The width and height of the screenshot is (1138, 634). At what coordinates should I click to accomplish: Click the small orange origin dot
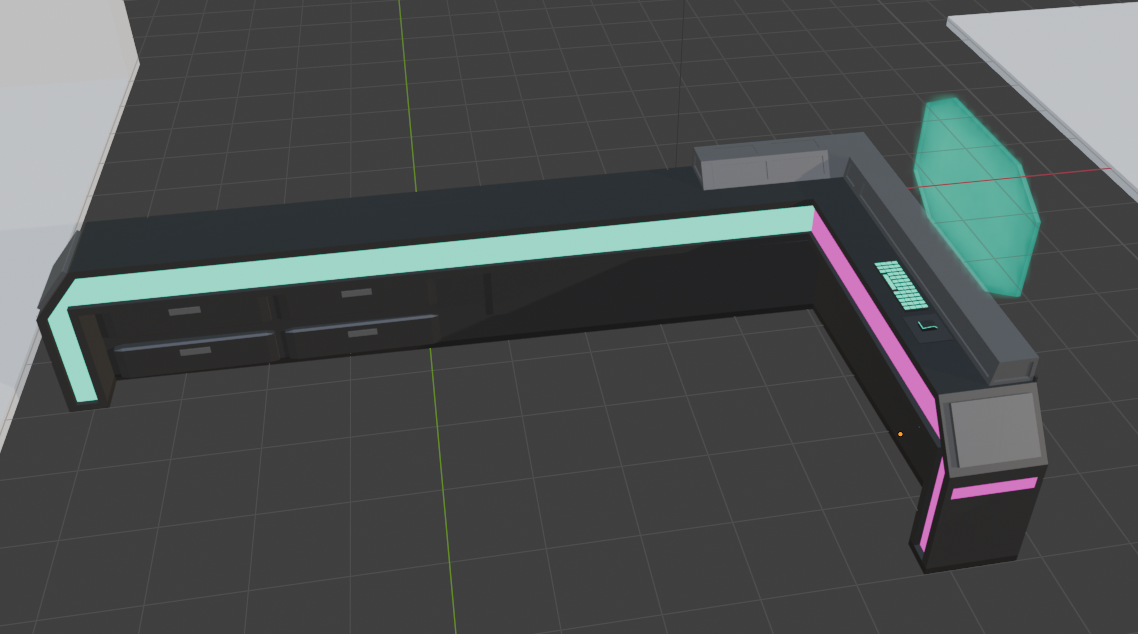[900, 434]
